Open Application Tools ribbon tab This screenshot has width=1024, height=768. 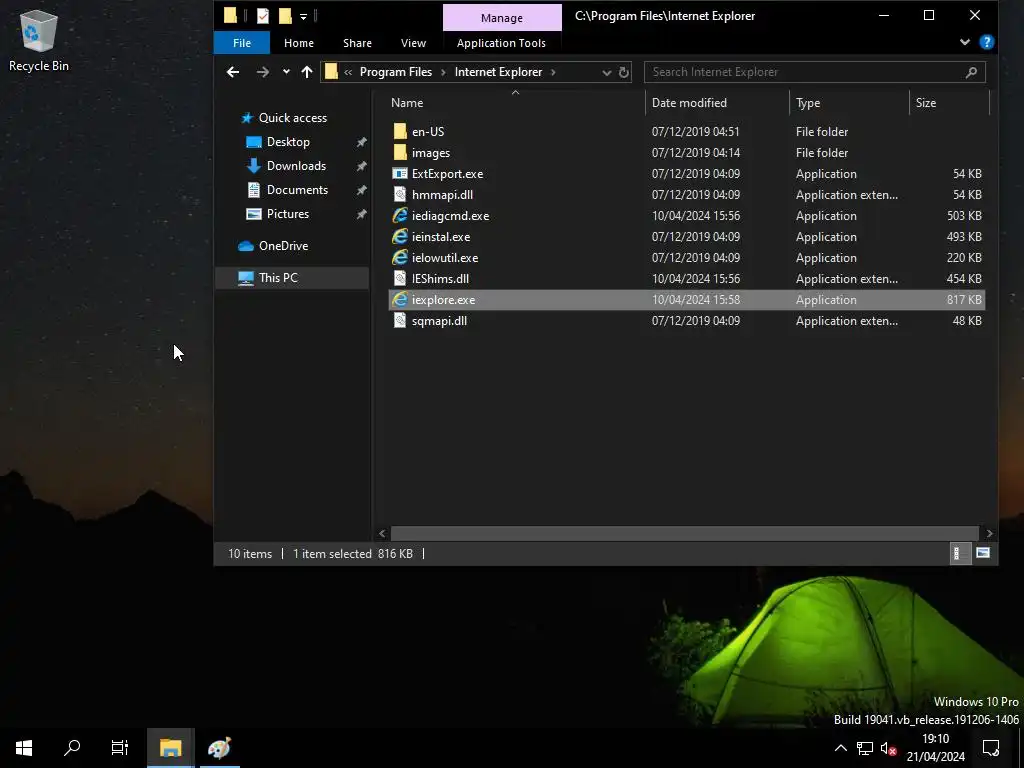501,43
